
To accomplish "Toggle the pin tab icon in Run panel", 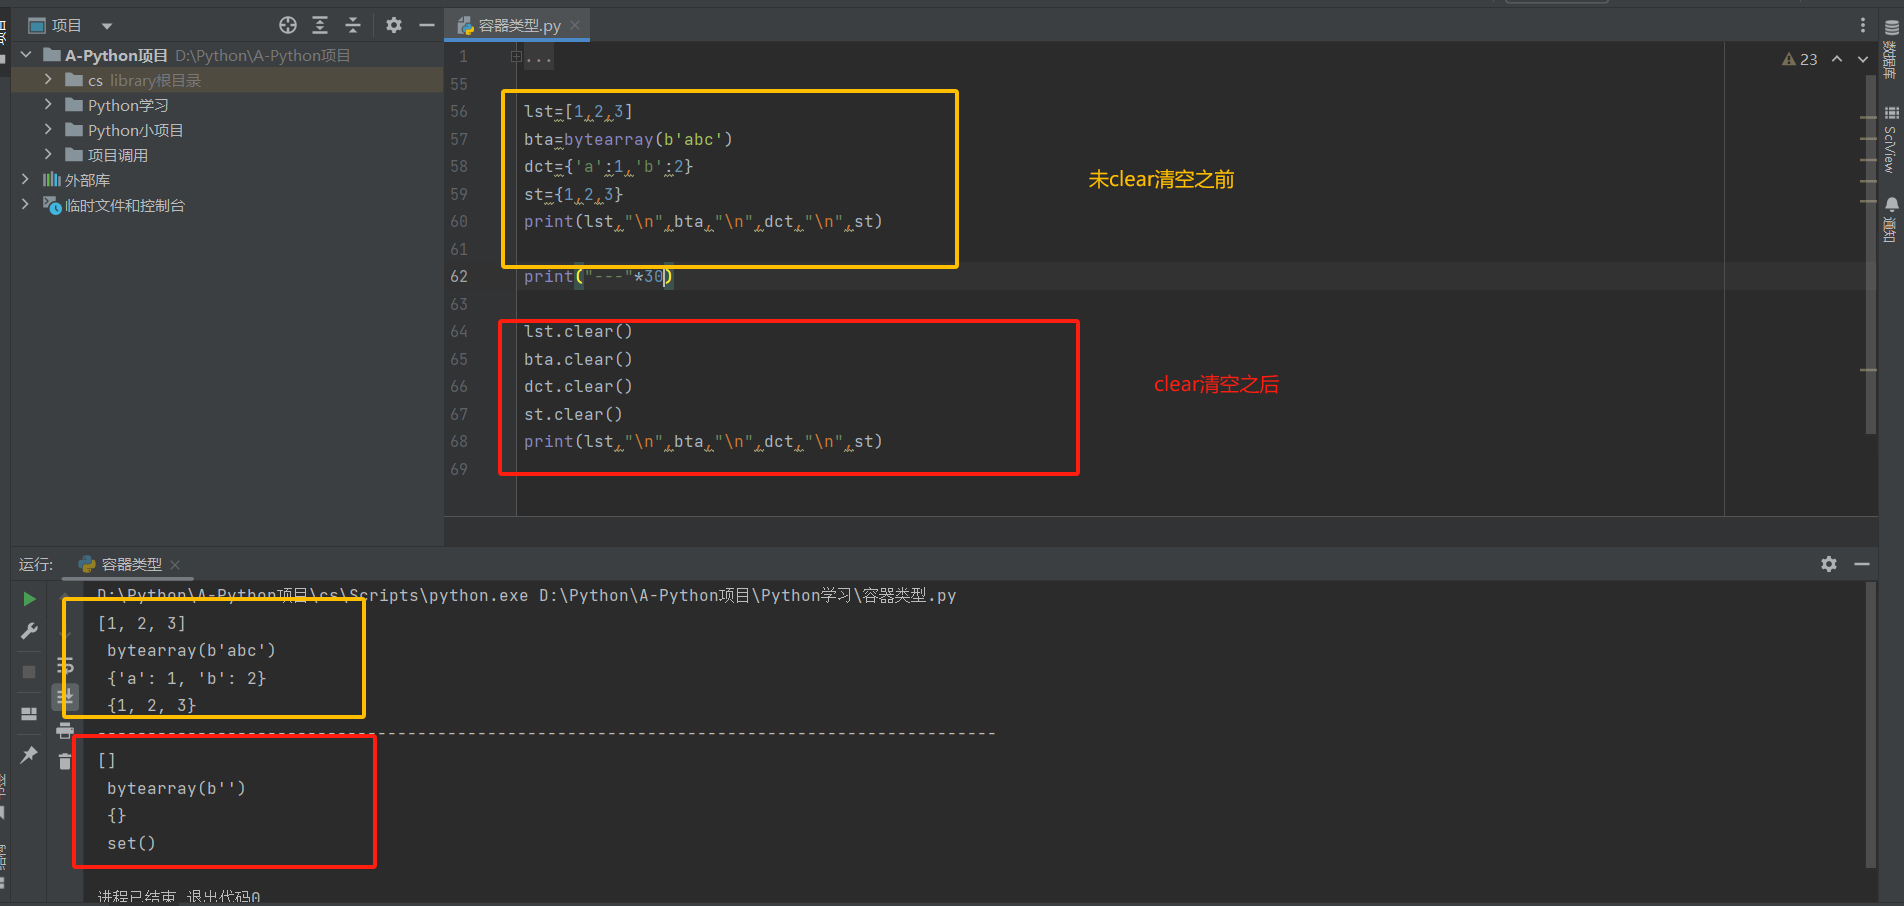I will (29, 755).
